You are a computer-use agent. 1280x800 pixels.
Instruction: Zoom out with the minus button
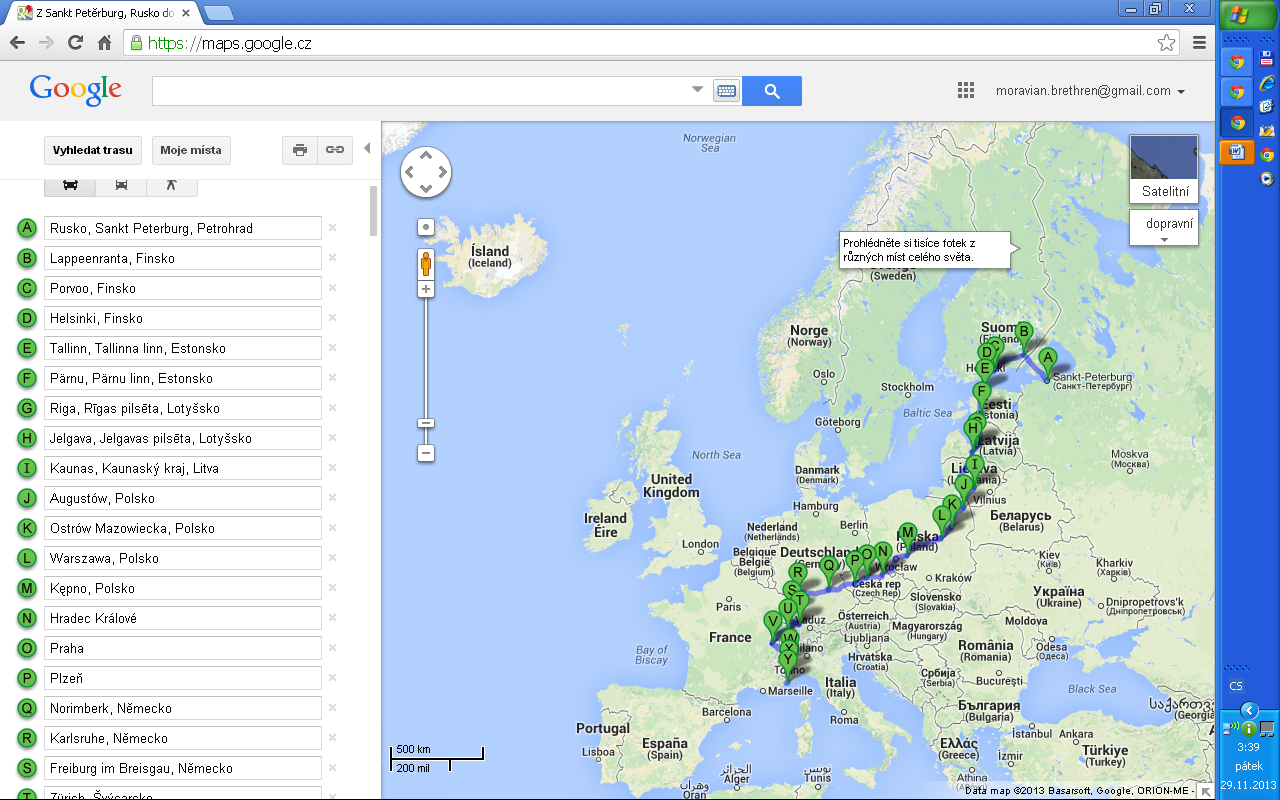pos(426,453)
